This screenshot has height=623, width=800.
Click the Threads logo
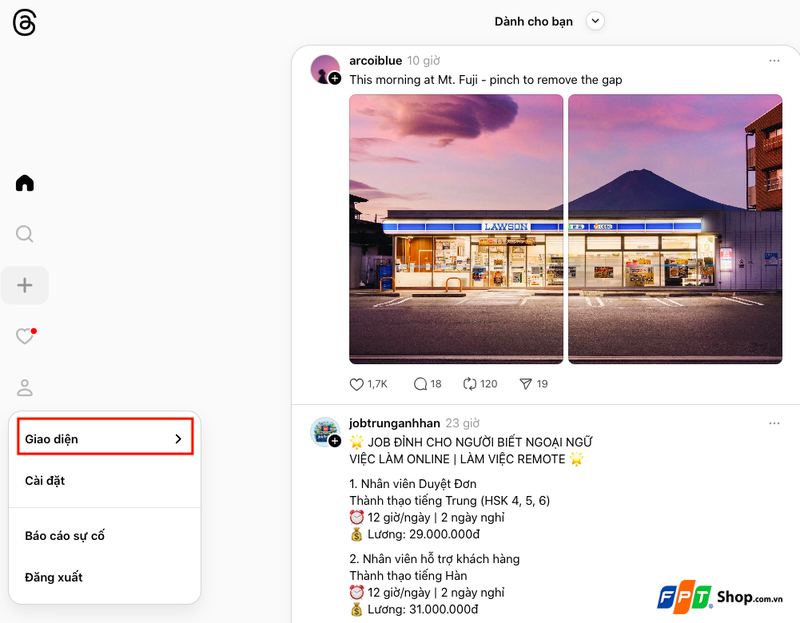pos(24,22)
